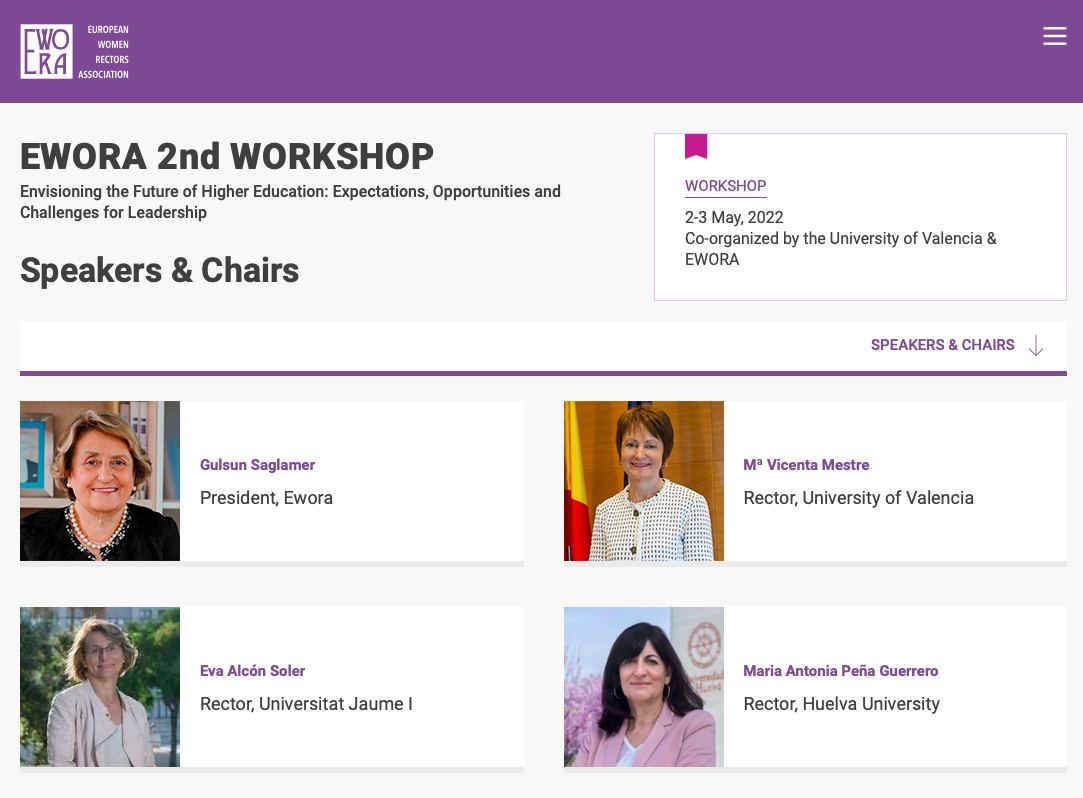Click the 'Rector, University of Valencia' text
The image size is (1083, 798).
[859, 498]
